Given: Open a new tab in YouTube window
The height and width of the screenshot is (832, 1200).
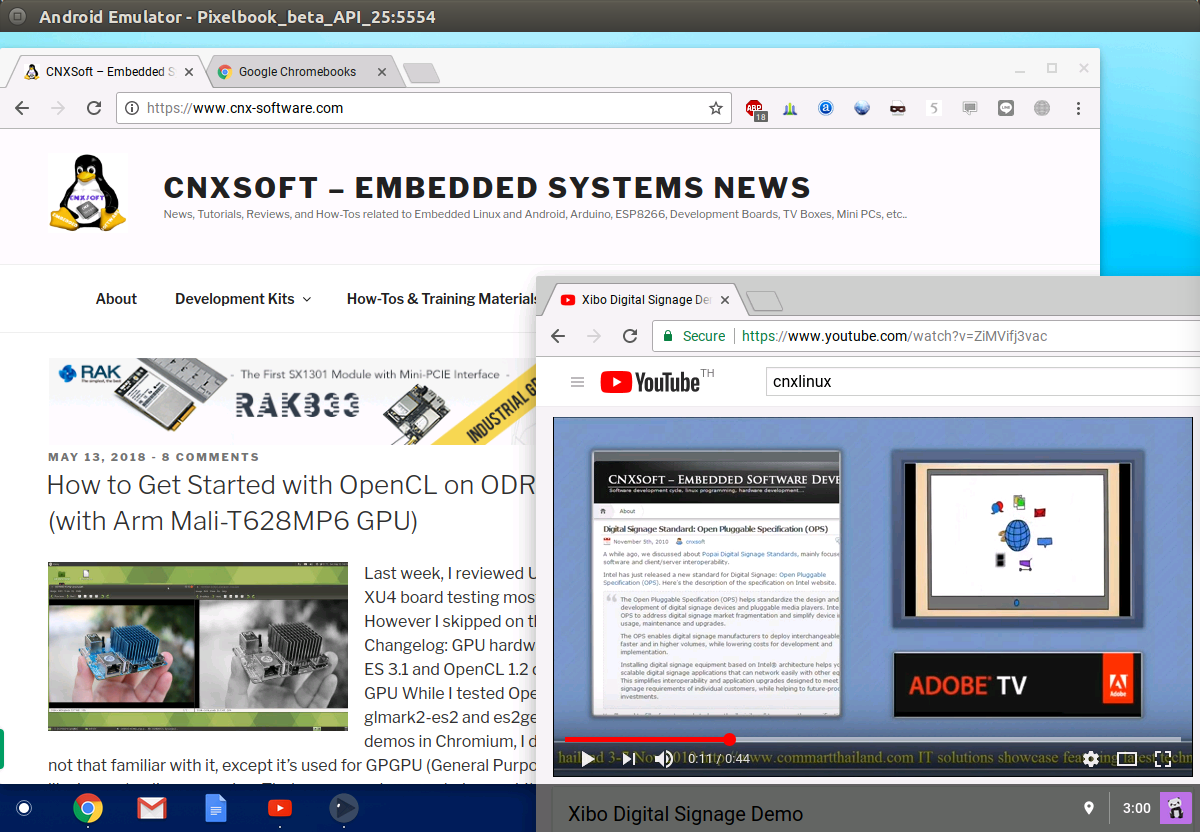Looking at the screenshot, I should point(764,300).
